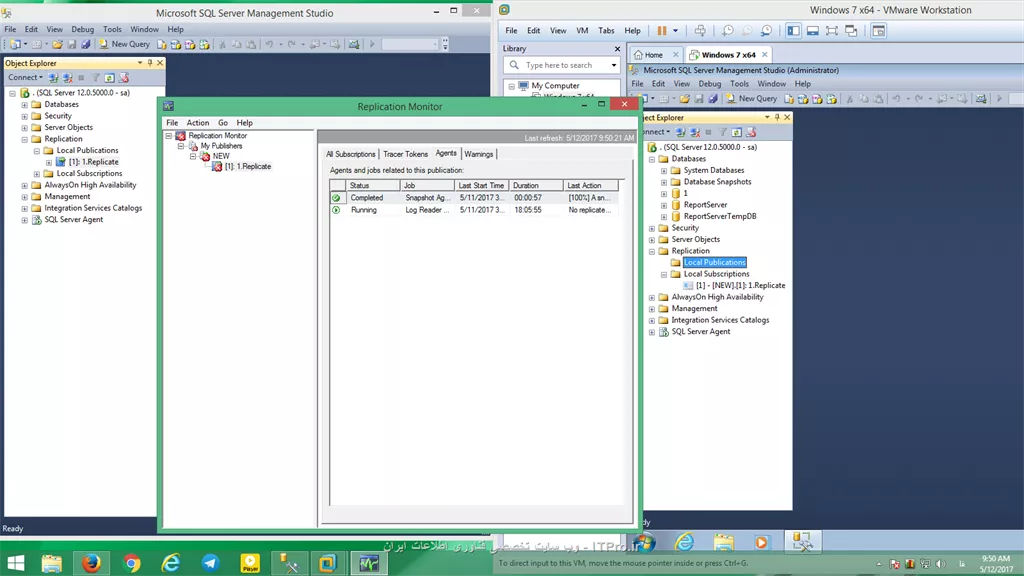Click Replication Monitor root node

tap(217, 136)
